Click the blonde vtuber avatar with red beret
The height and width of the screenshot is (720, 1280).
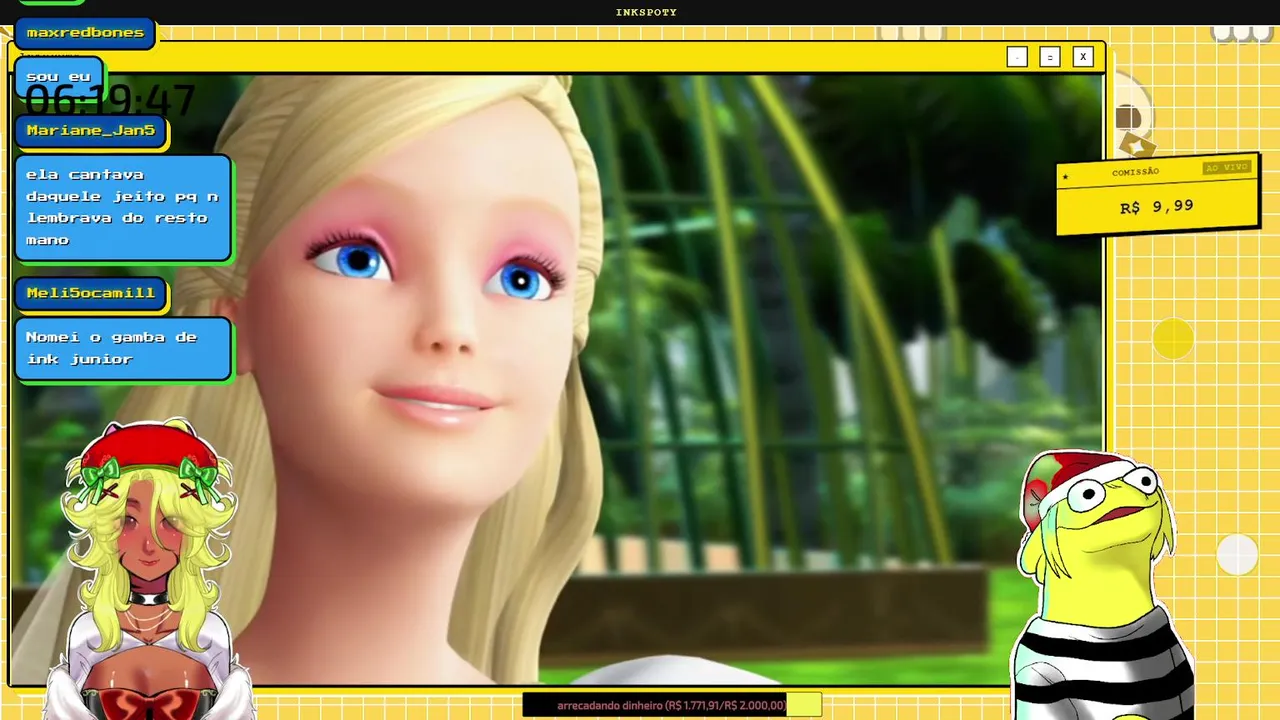[150, 570]
